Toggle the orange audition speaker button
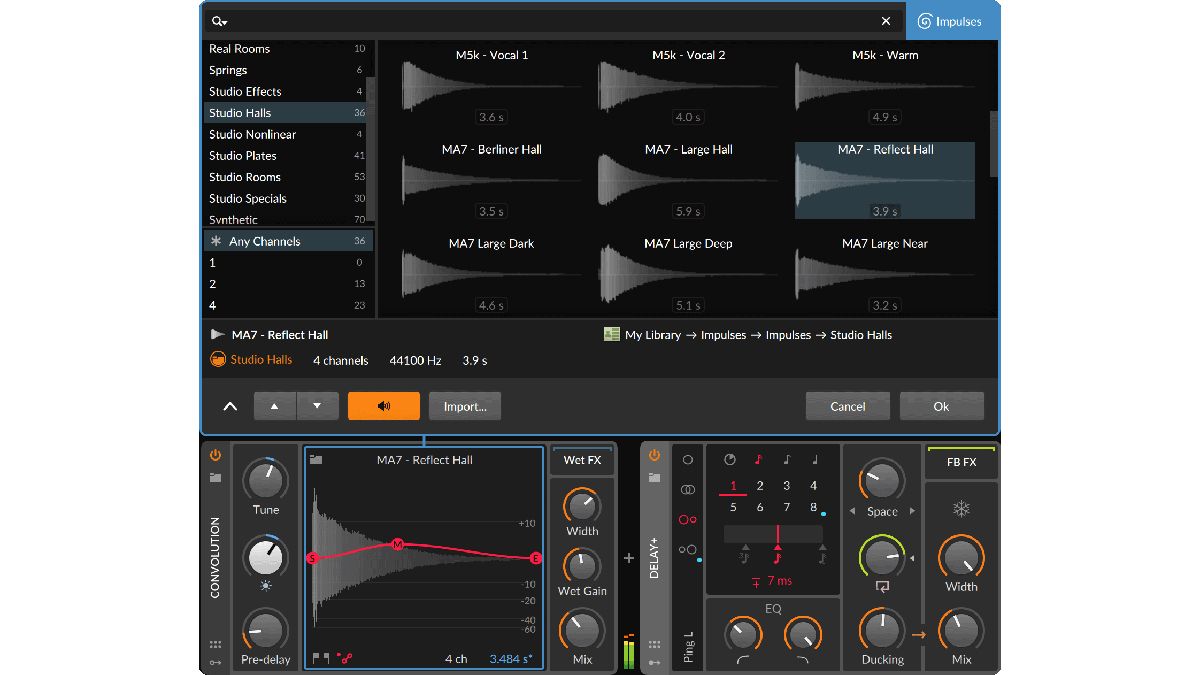Image resolution: width=1200 pixels, height=675 pixels. (x=384, y=406)
